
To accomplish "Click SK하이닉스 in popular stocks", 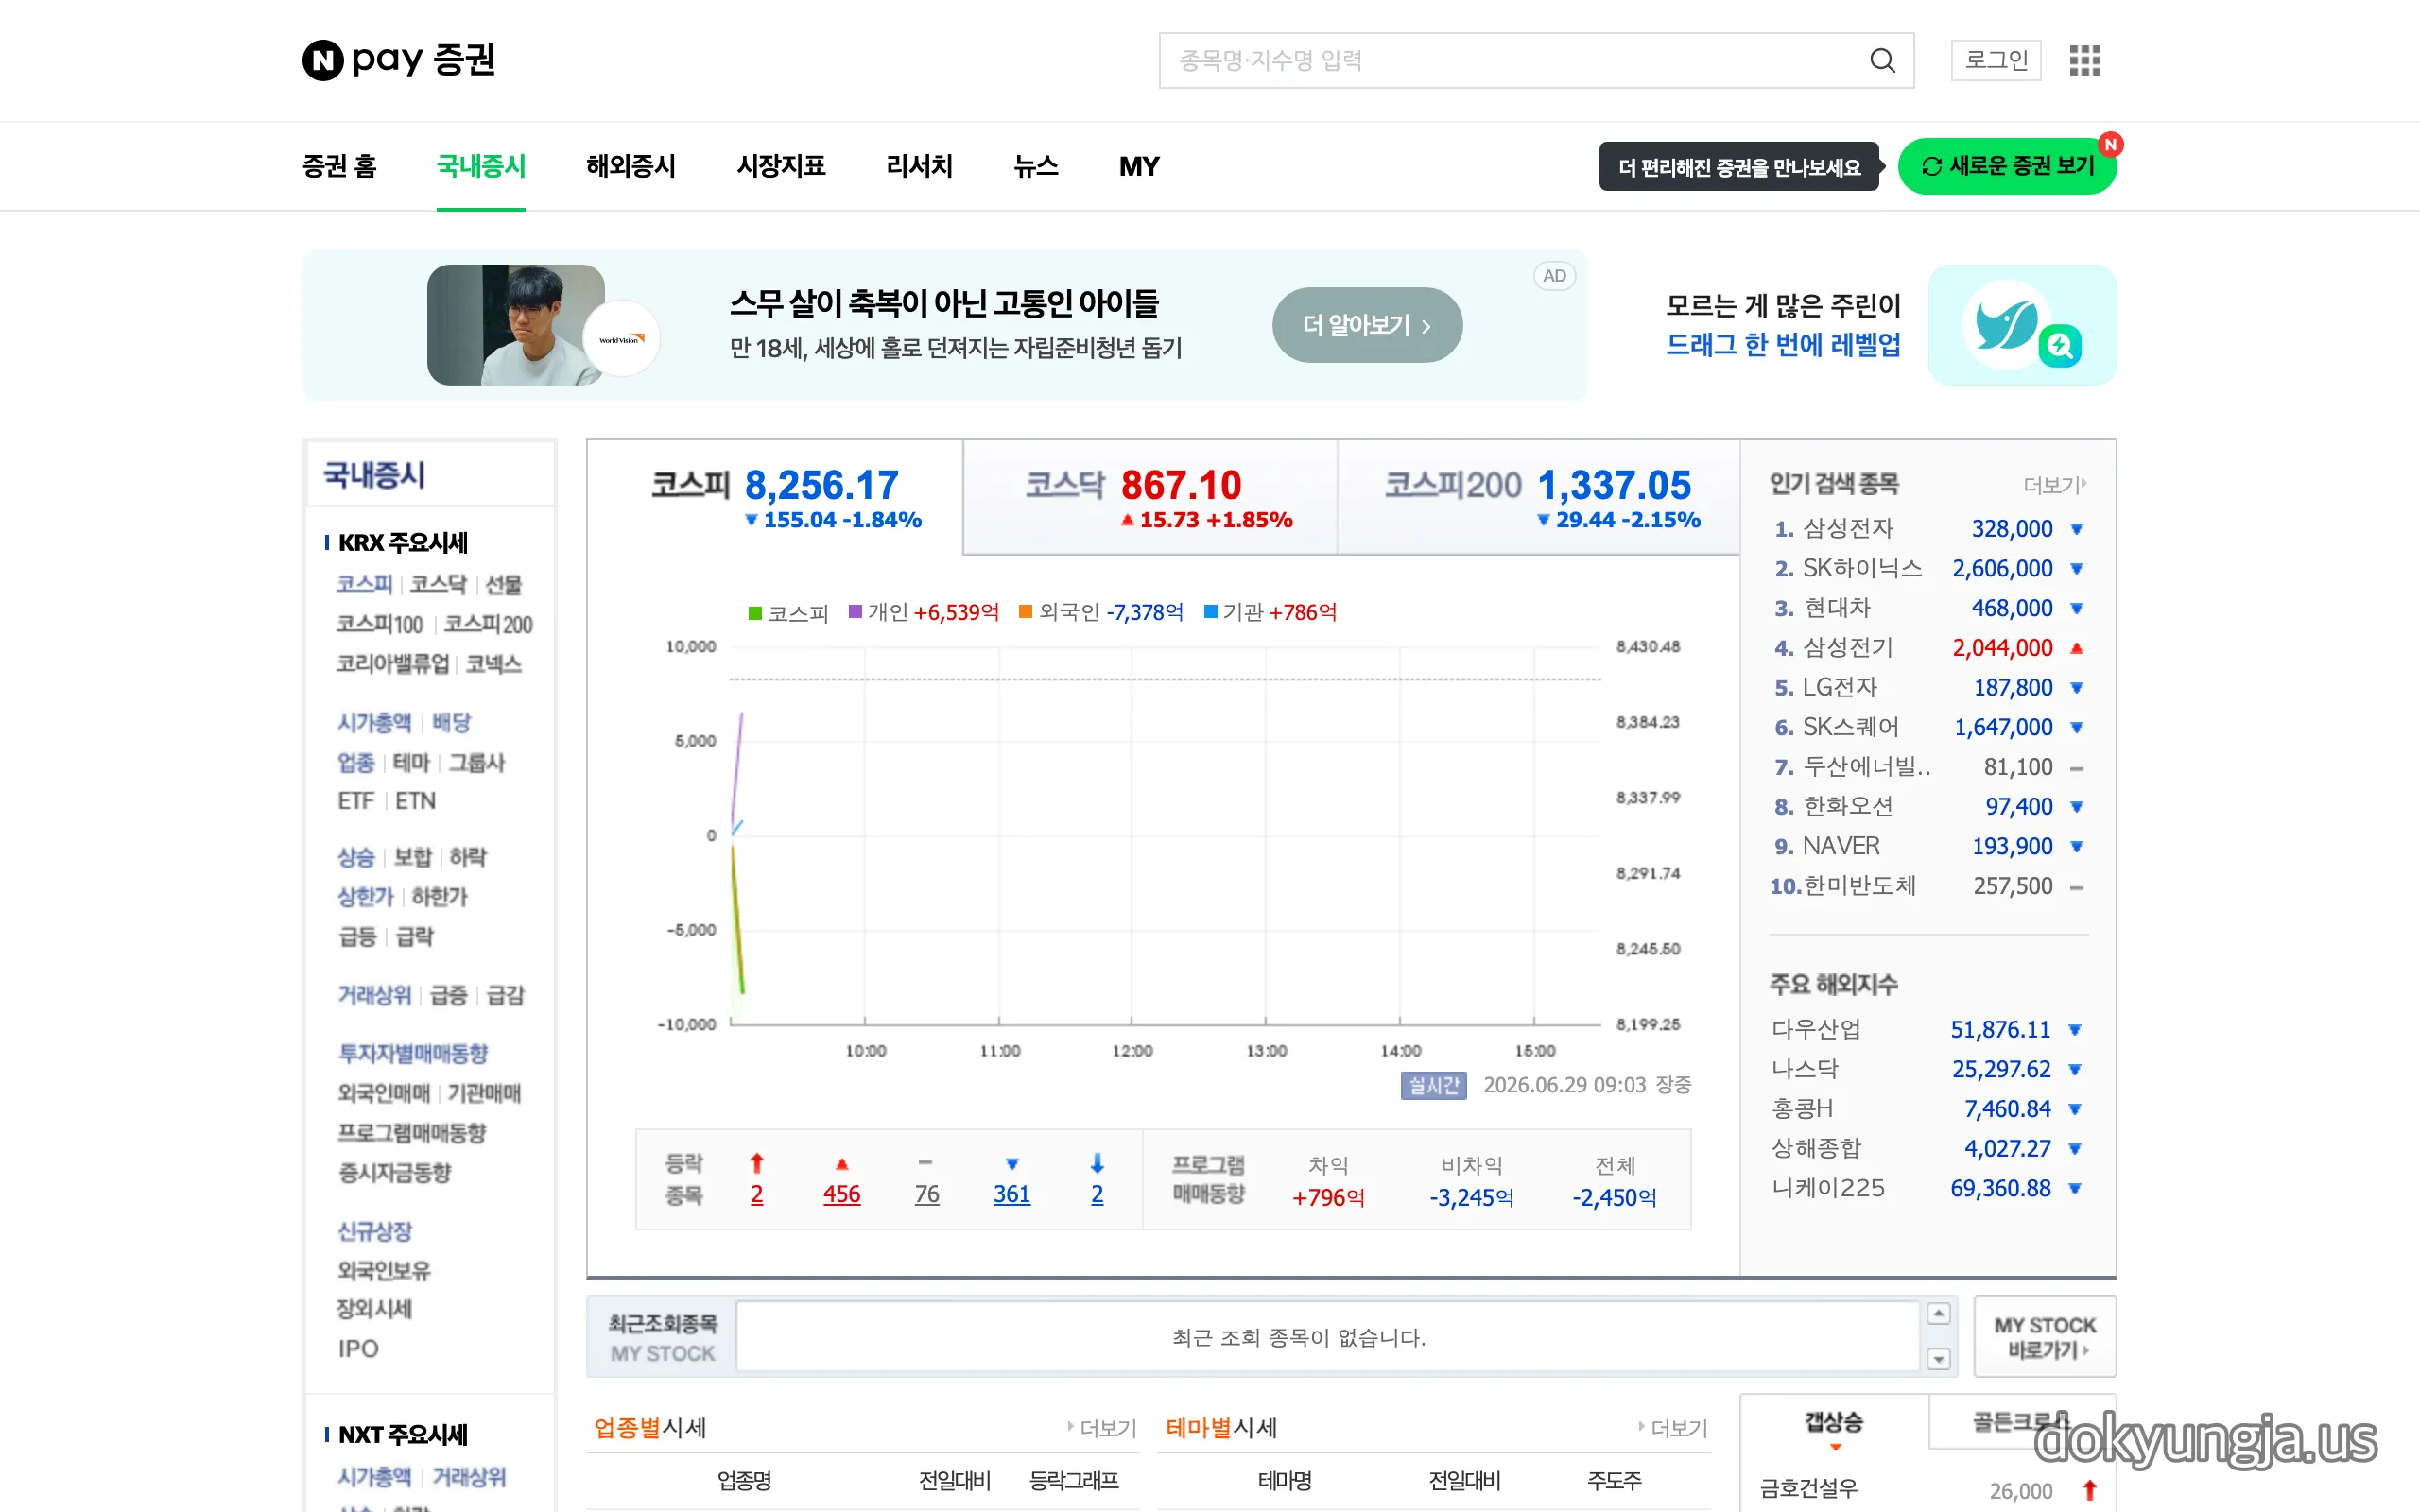I will point(1862,568).
